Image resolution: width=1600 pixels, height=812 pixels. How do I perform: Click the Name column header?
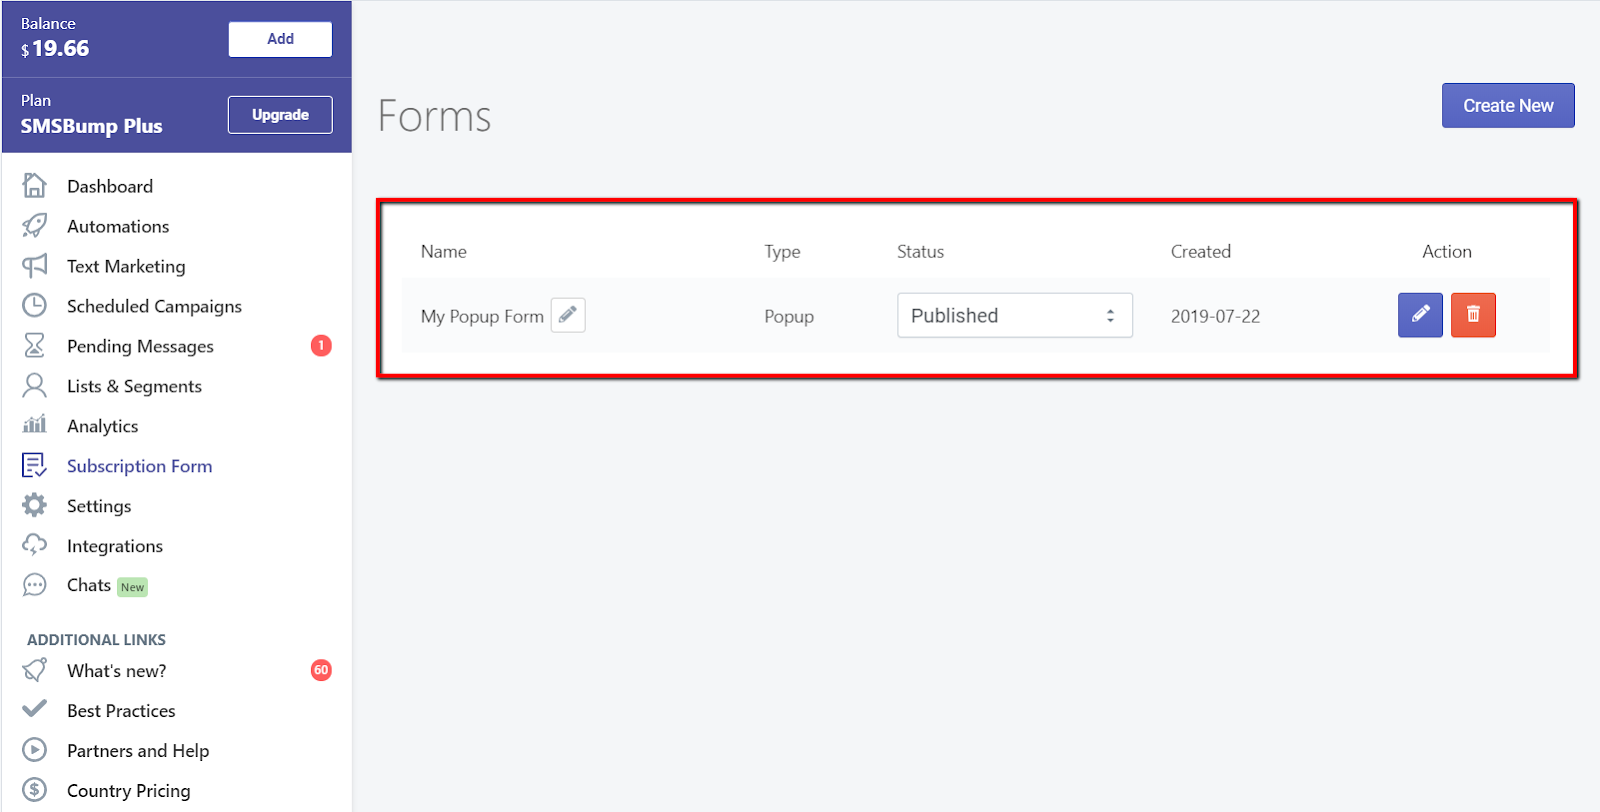point(443,251)
